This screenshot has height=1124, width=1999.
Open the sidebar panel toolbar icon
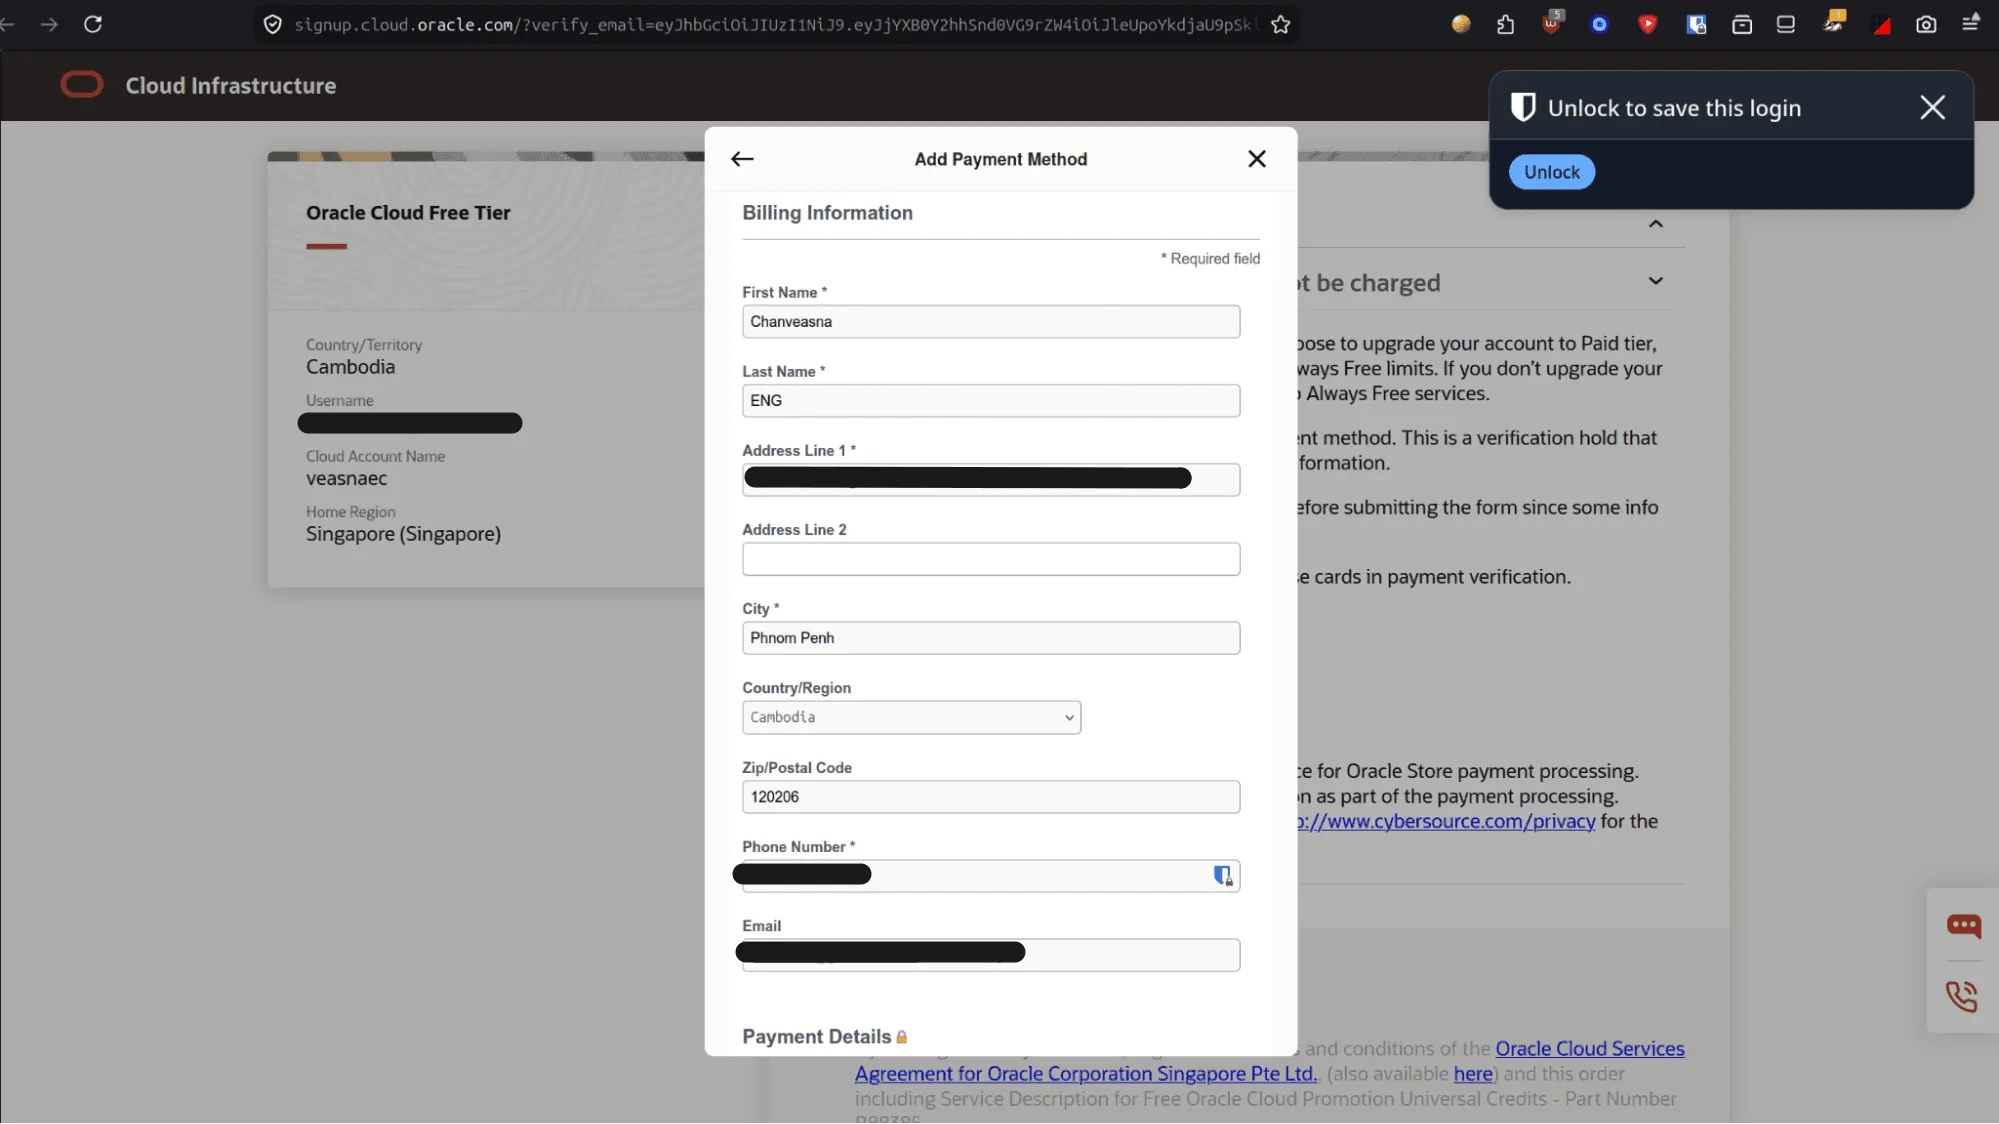1786,24
